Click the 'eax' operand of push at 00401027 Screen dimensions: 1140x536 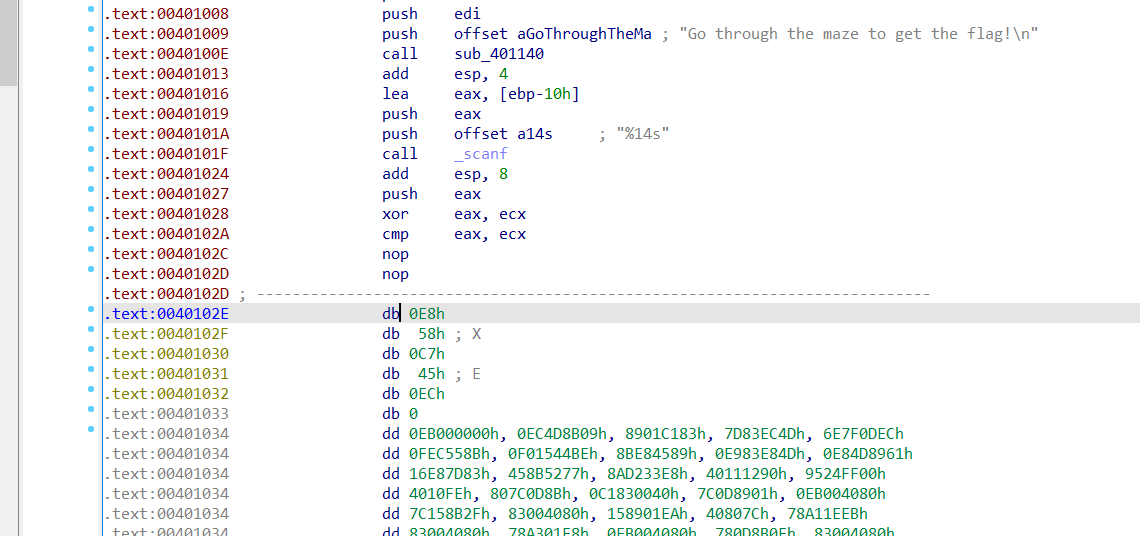click(467, 194)
